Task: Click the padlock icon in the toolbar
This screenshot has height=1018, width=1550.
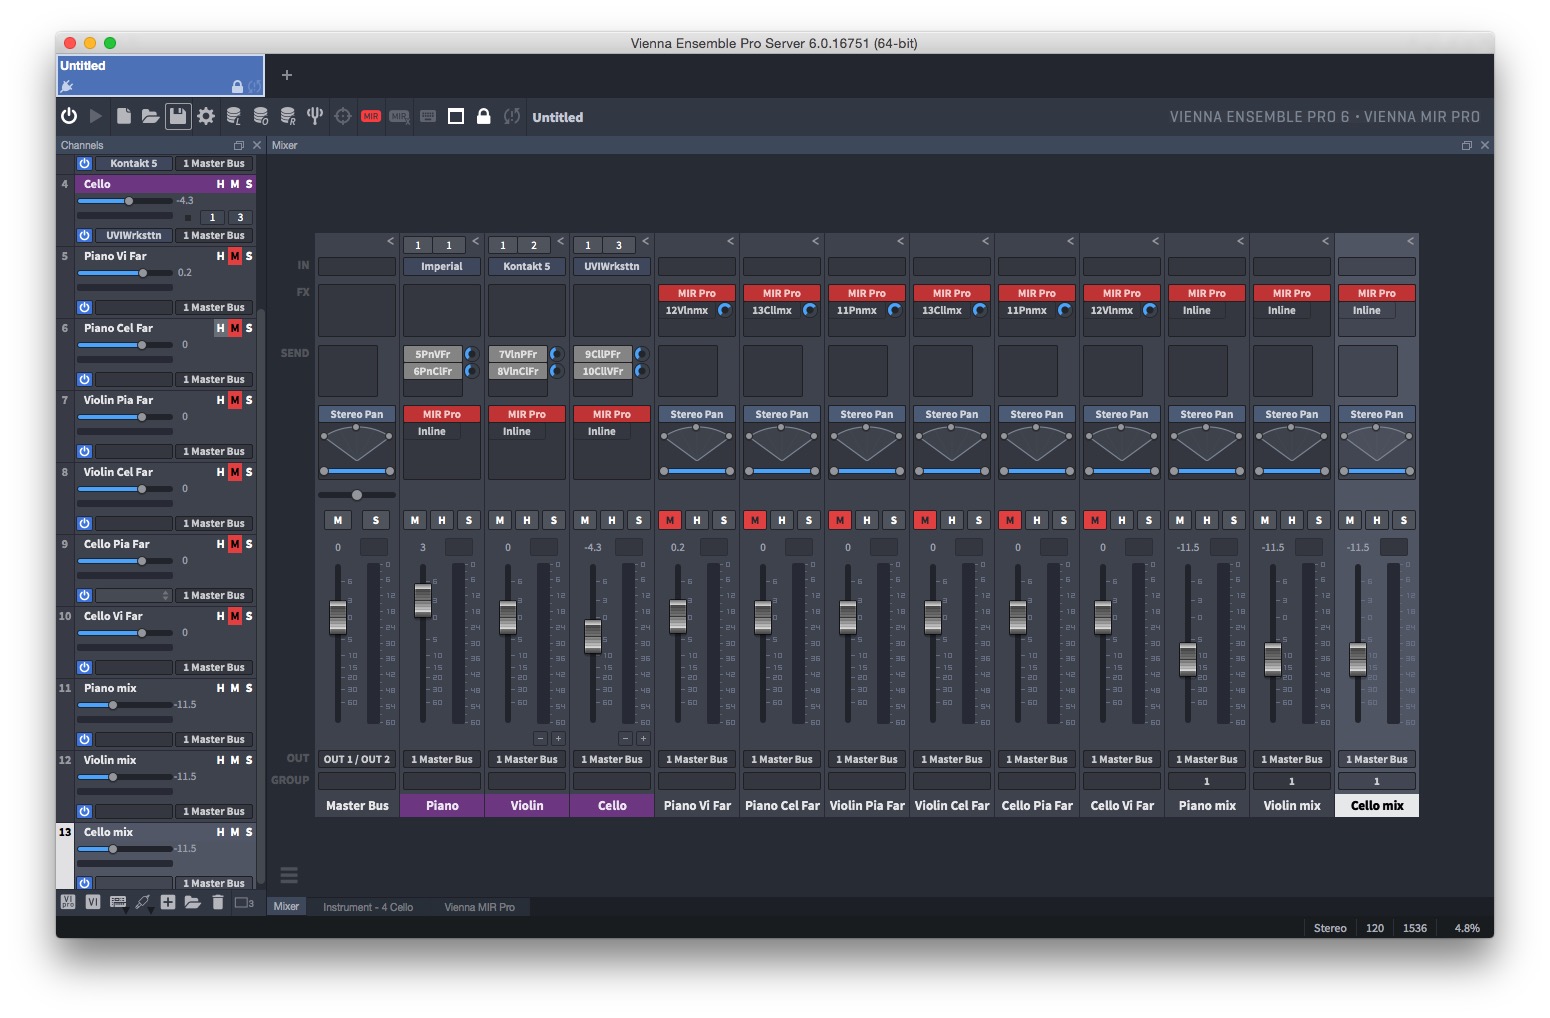Action: pos(483,116)
